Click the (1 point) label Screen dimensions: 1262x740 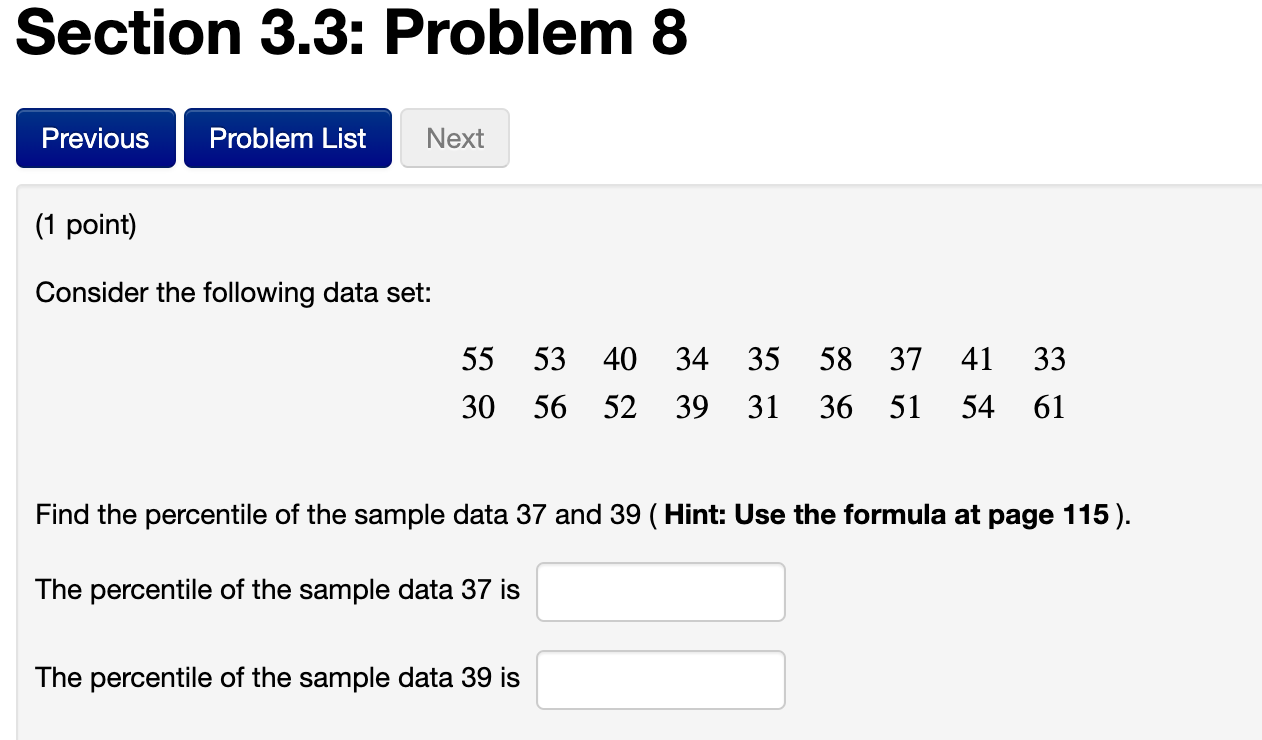86,225
